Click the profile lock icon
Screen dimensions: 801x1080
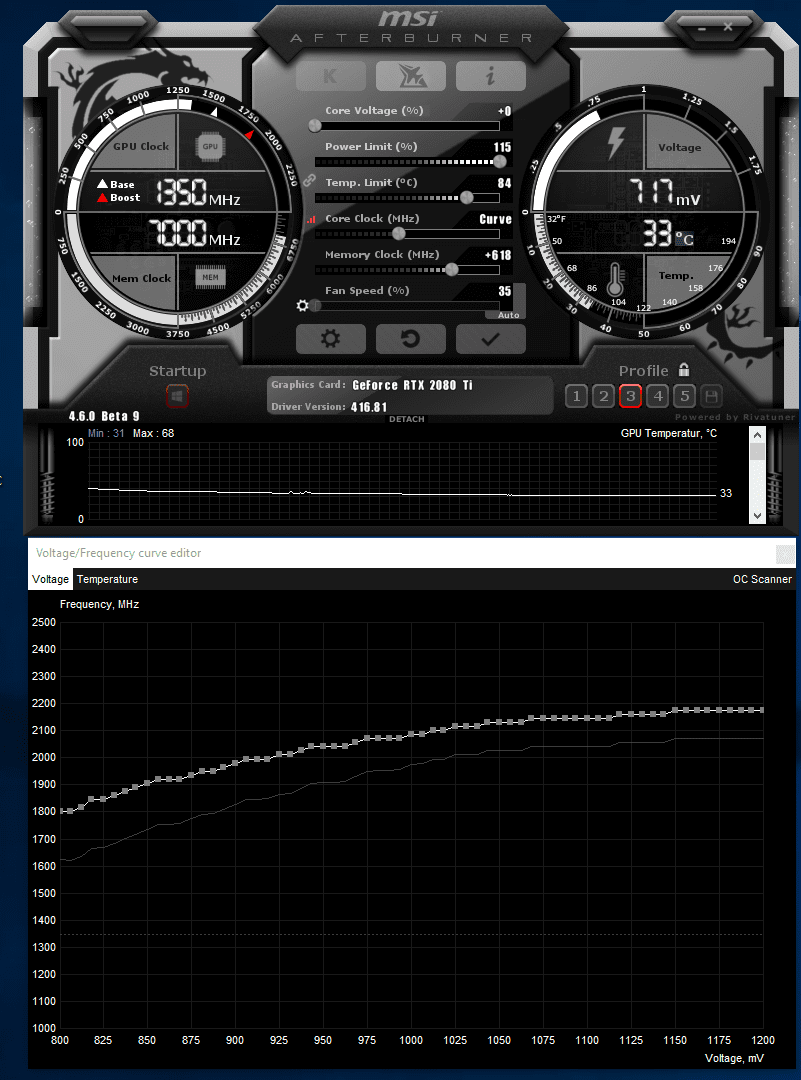[684, 370]
